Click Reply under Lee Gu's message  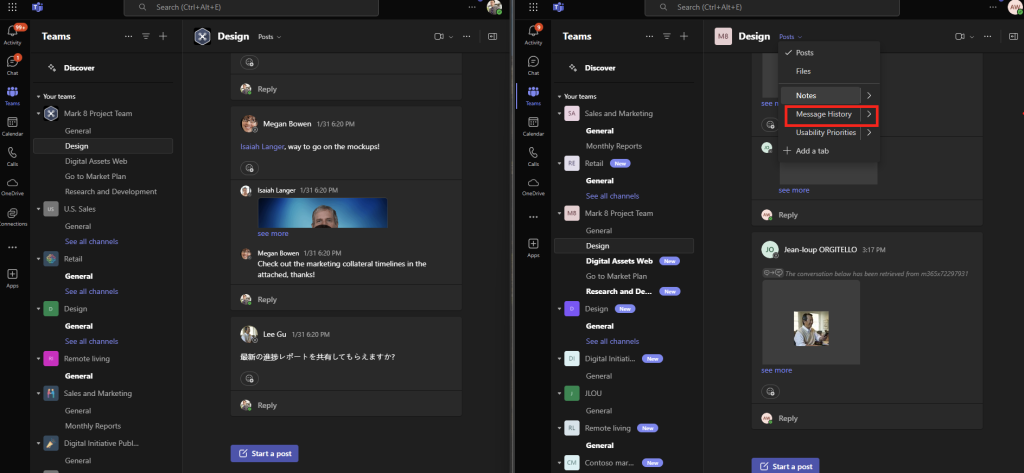(267, 405)
